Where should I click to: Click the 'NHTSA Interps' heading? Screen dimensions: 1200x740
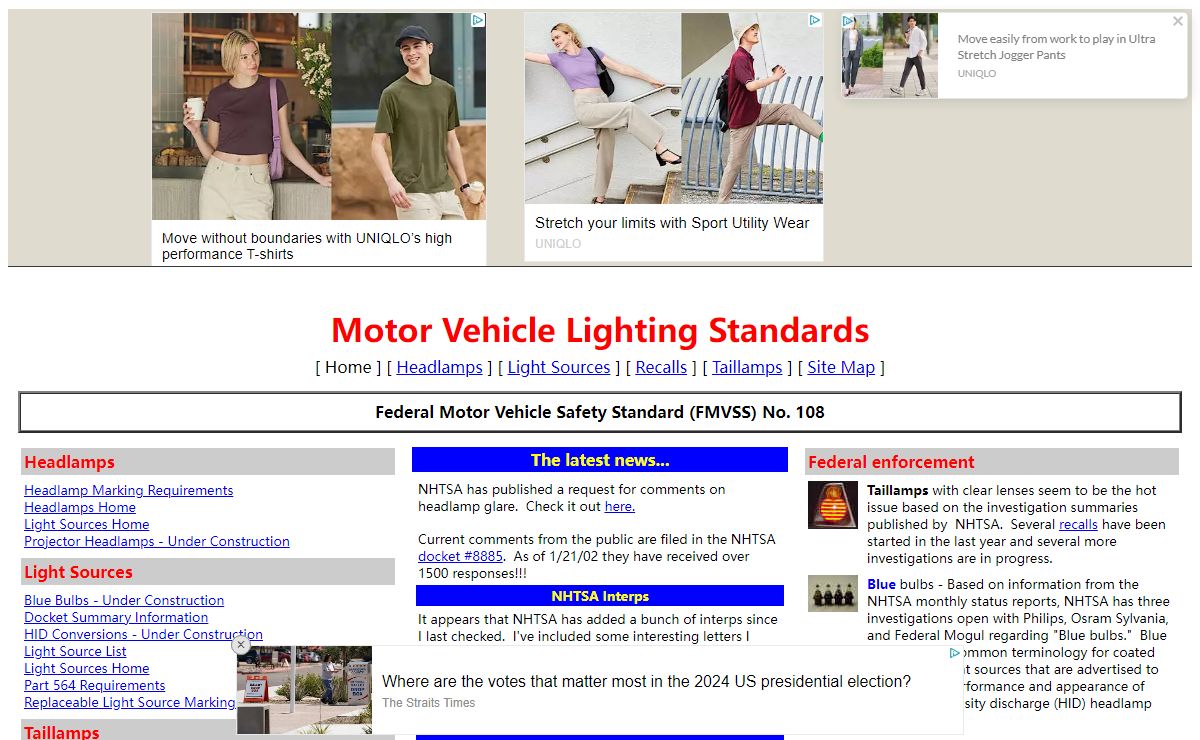point(600,596)
